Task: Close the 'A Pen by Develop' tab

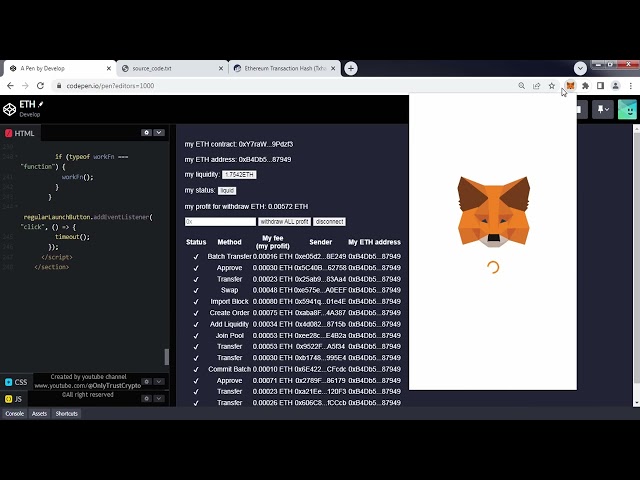Action: click(x=109, y=68)
